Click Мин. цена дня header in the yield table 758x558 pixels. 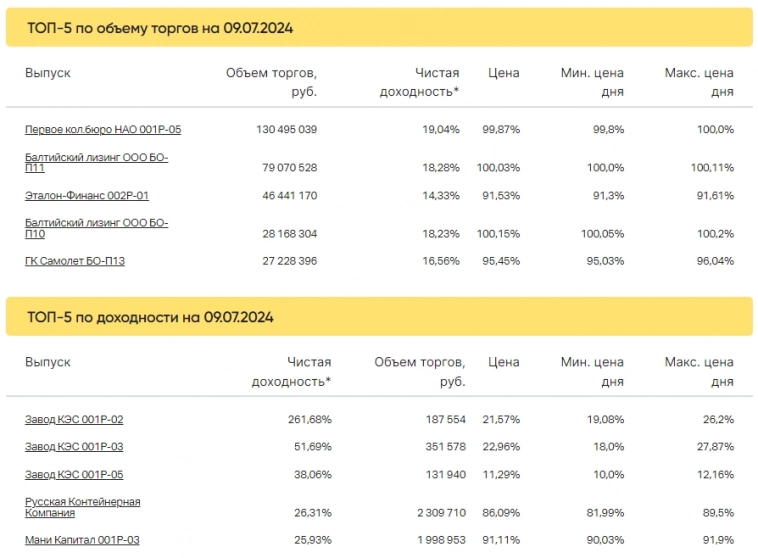coord(592,371)
